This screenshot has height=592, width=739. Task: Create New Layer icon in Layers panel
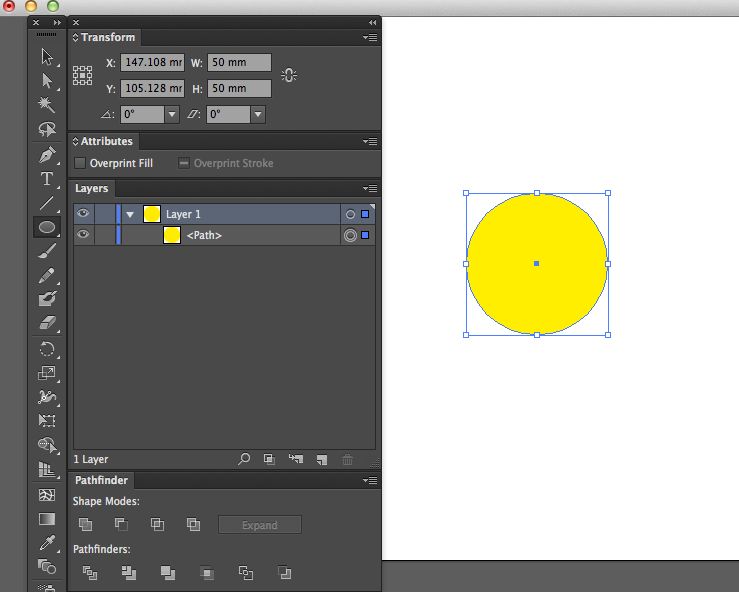(322, 460)
